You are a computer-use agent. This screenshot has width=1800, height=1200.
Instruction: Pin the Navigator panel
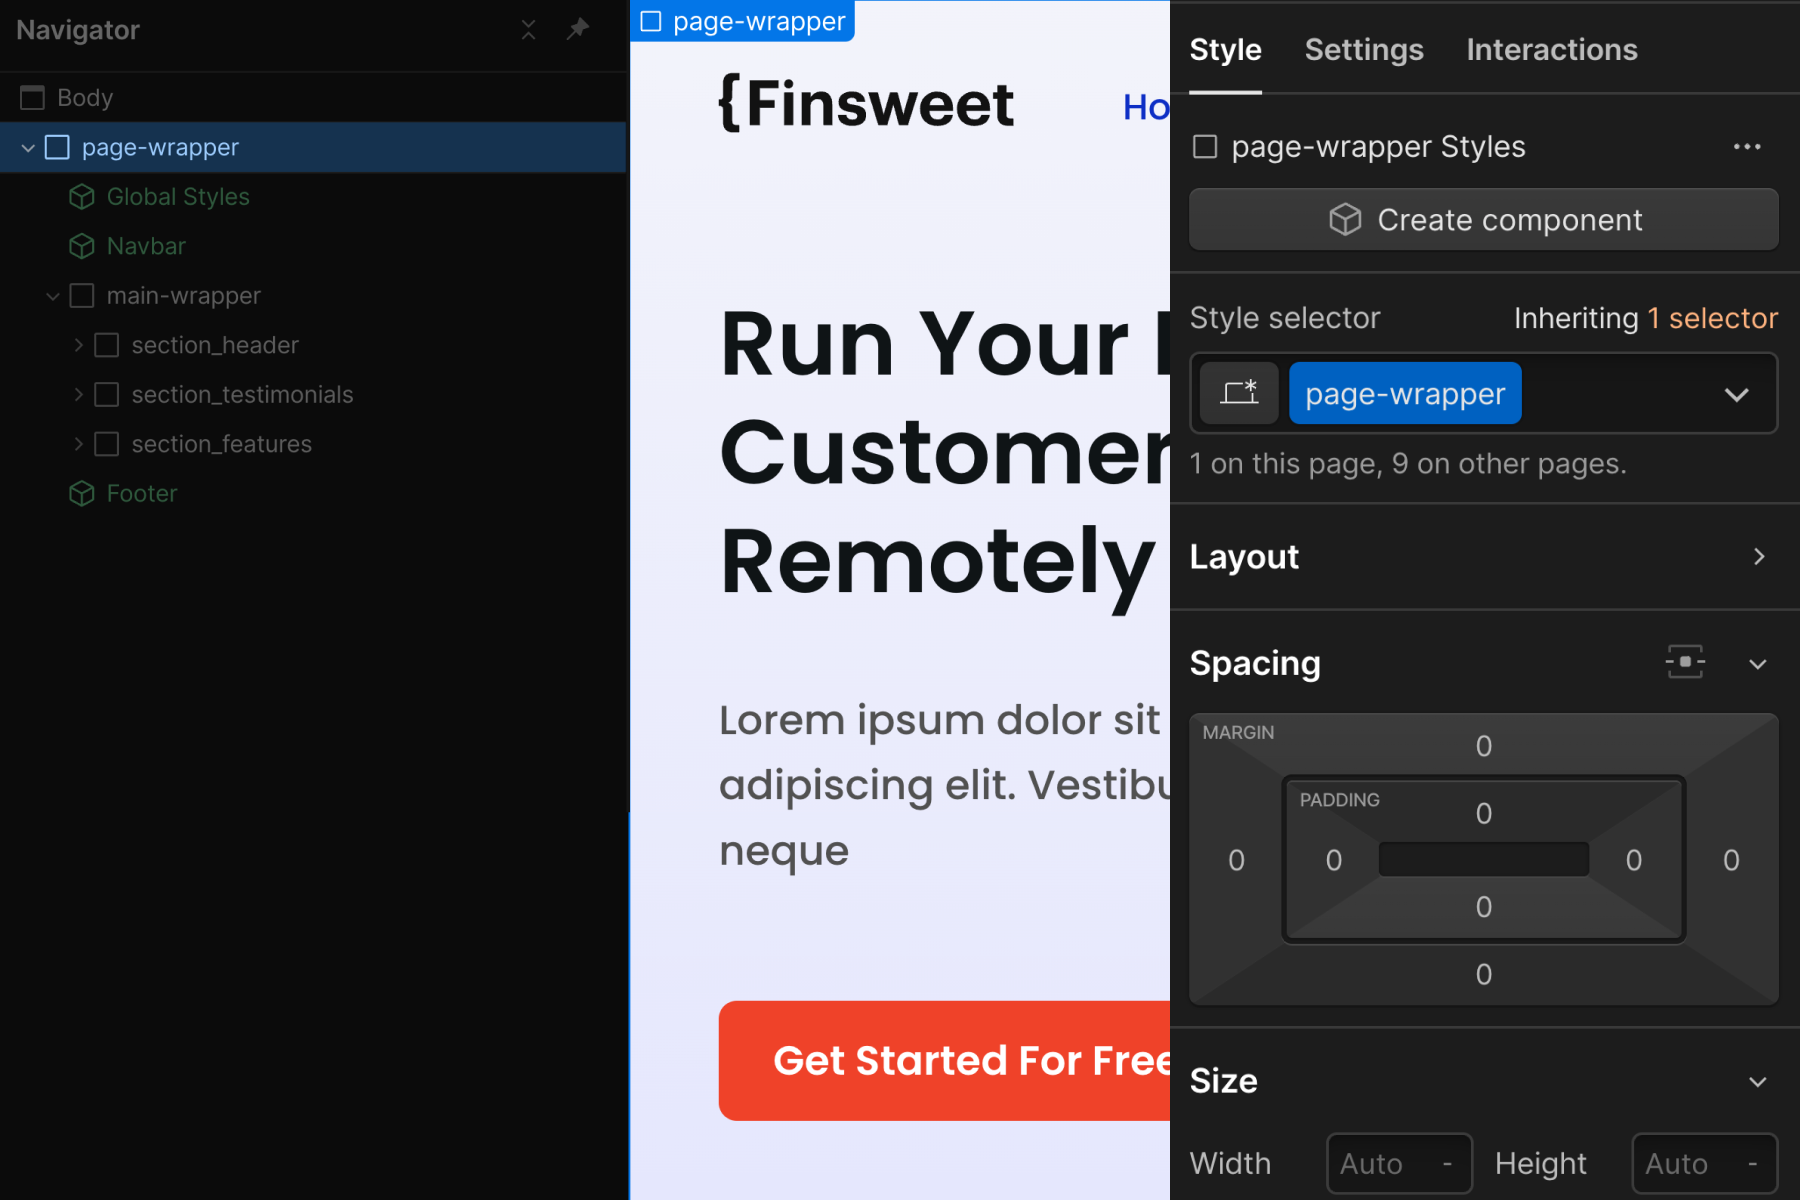click(578, 29)
